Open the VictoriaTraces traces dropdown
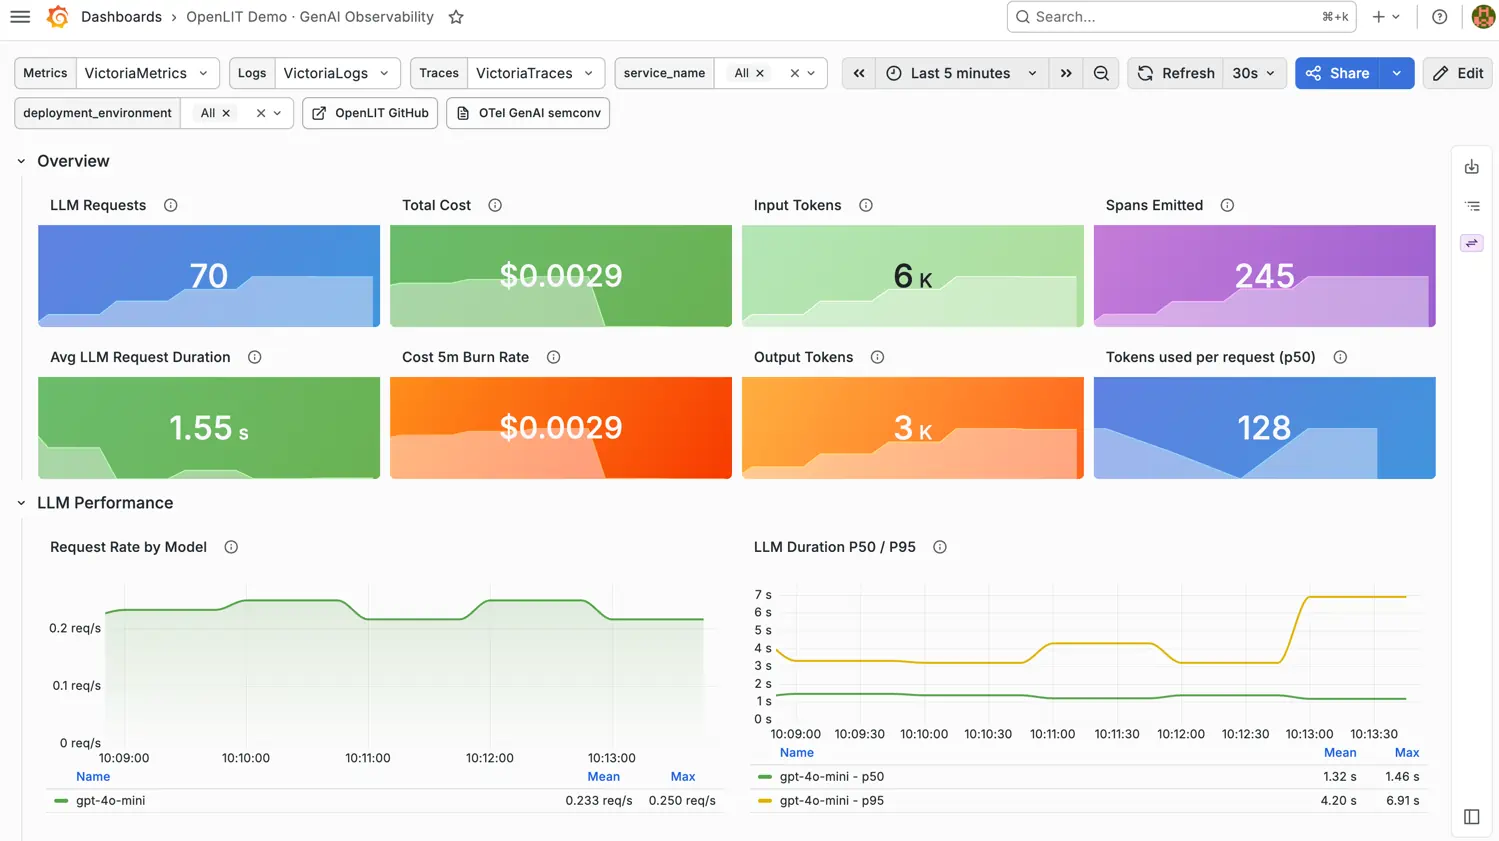Viewport: 1499px width, 841px height. pyautogui.click(x=535, y=73)
